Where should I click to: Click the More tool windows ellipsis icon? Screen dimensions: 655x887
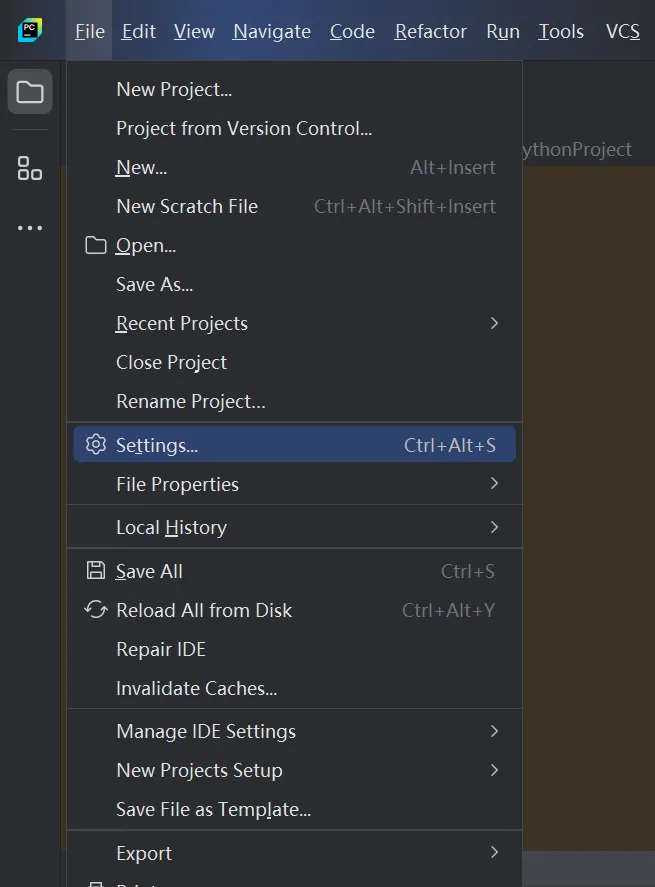30,228
